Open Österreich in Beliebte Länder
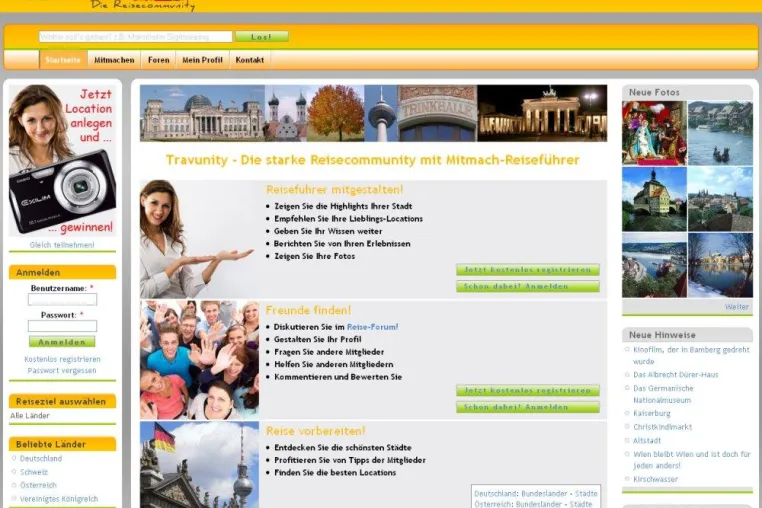The width and height of the screenshot is (762, 508). pos(38,485)
